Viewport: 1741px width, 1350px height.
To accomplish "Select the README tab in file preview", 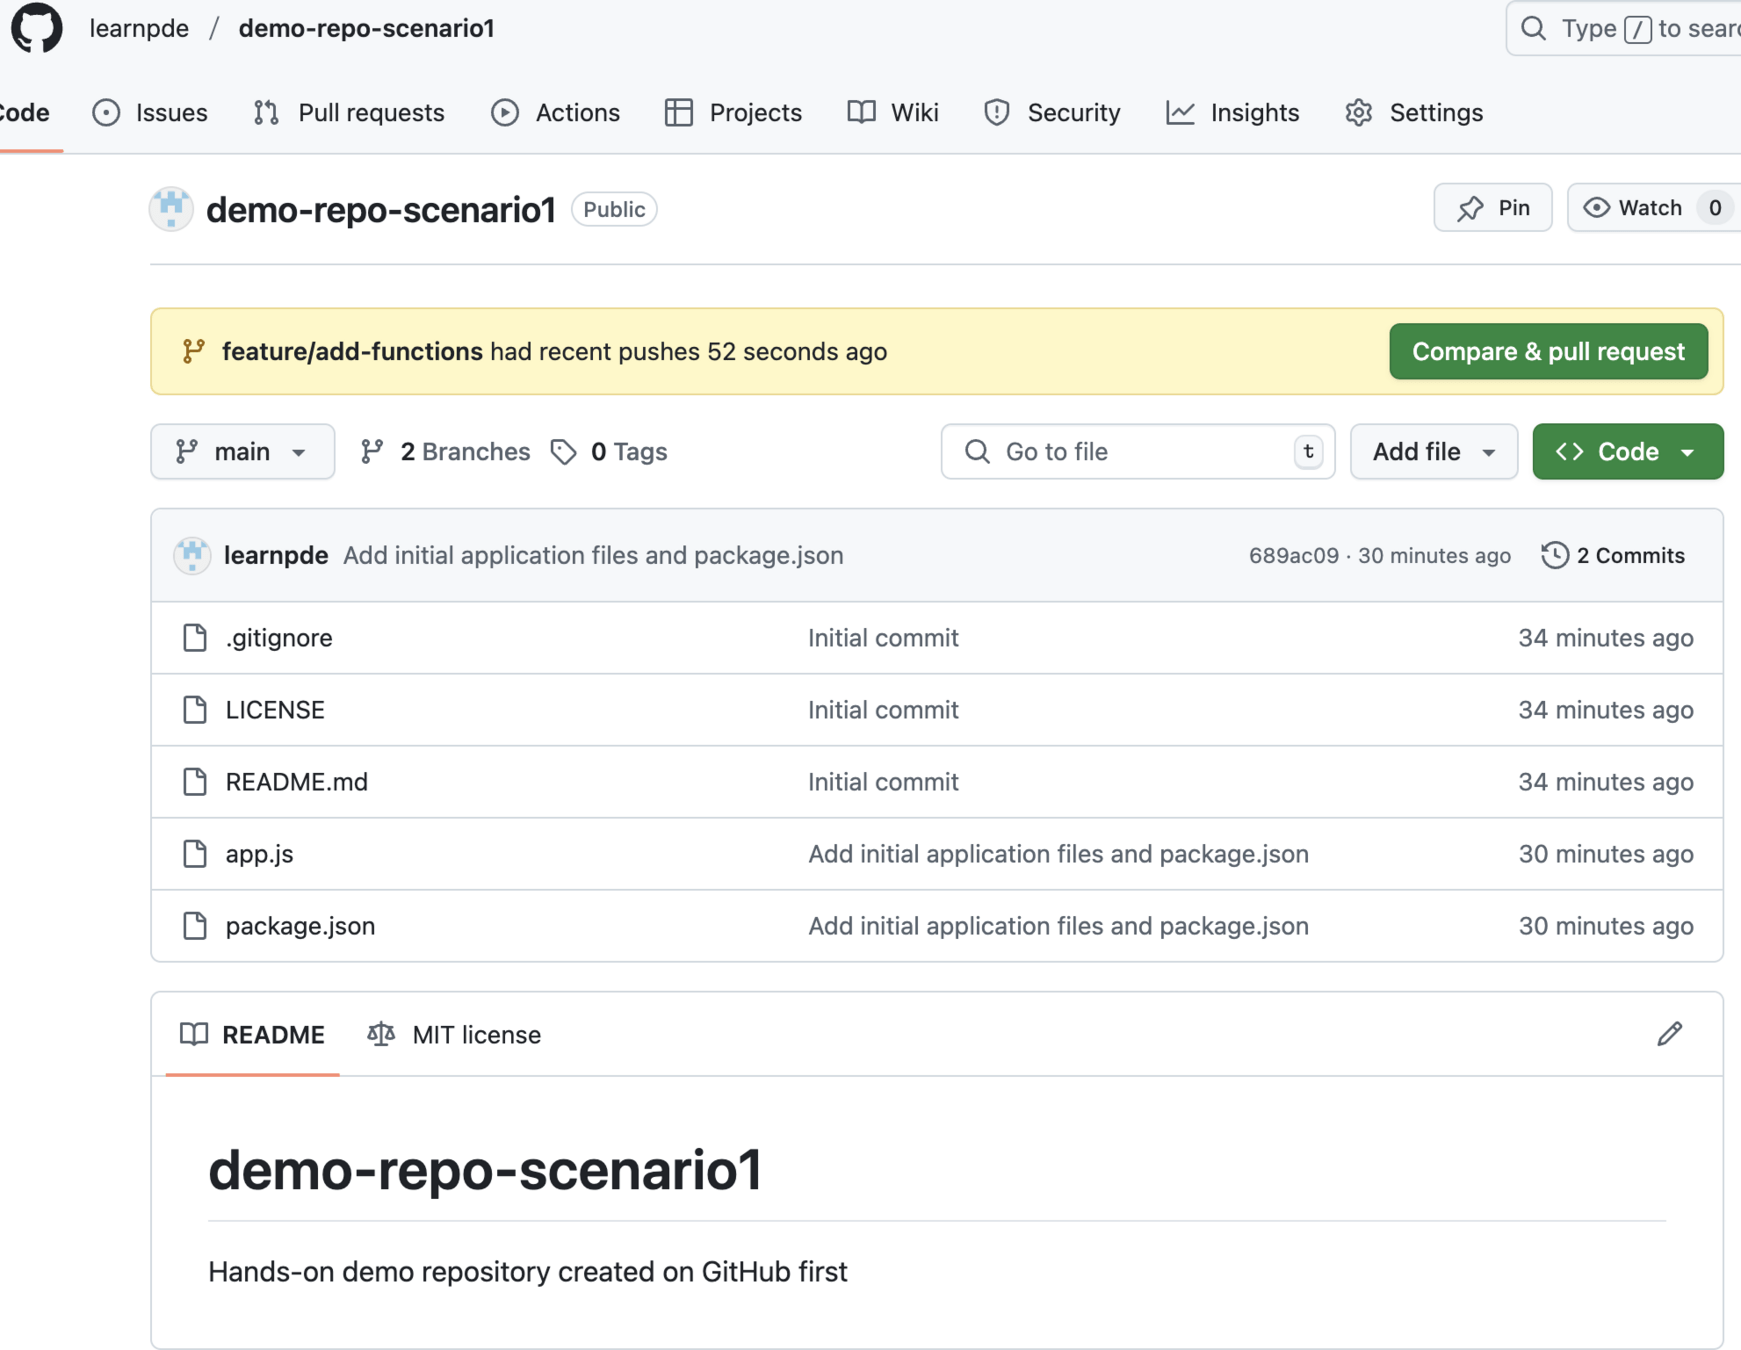I will (252, 1034).
